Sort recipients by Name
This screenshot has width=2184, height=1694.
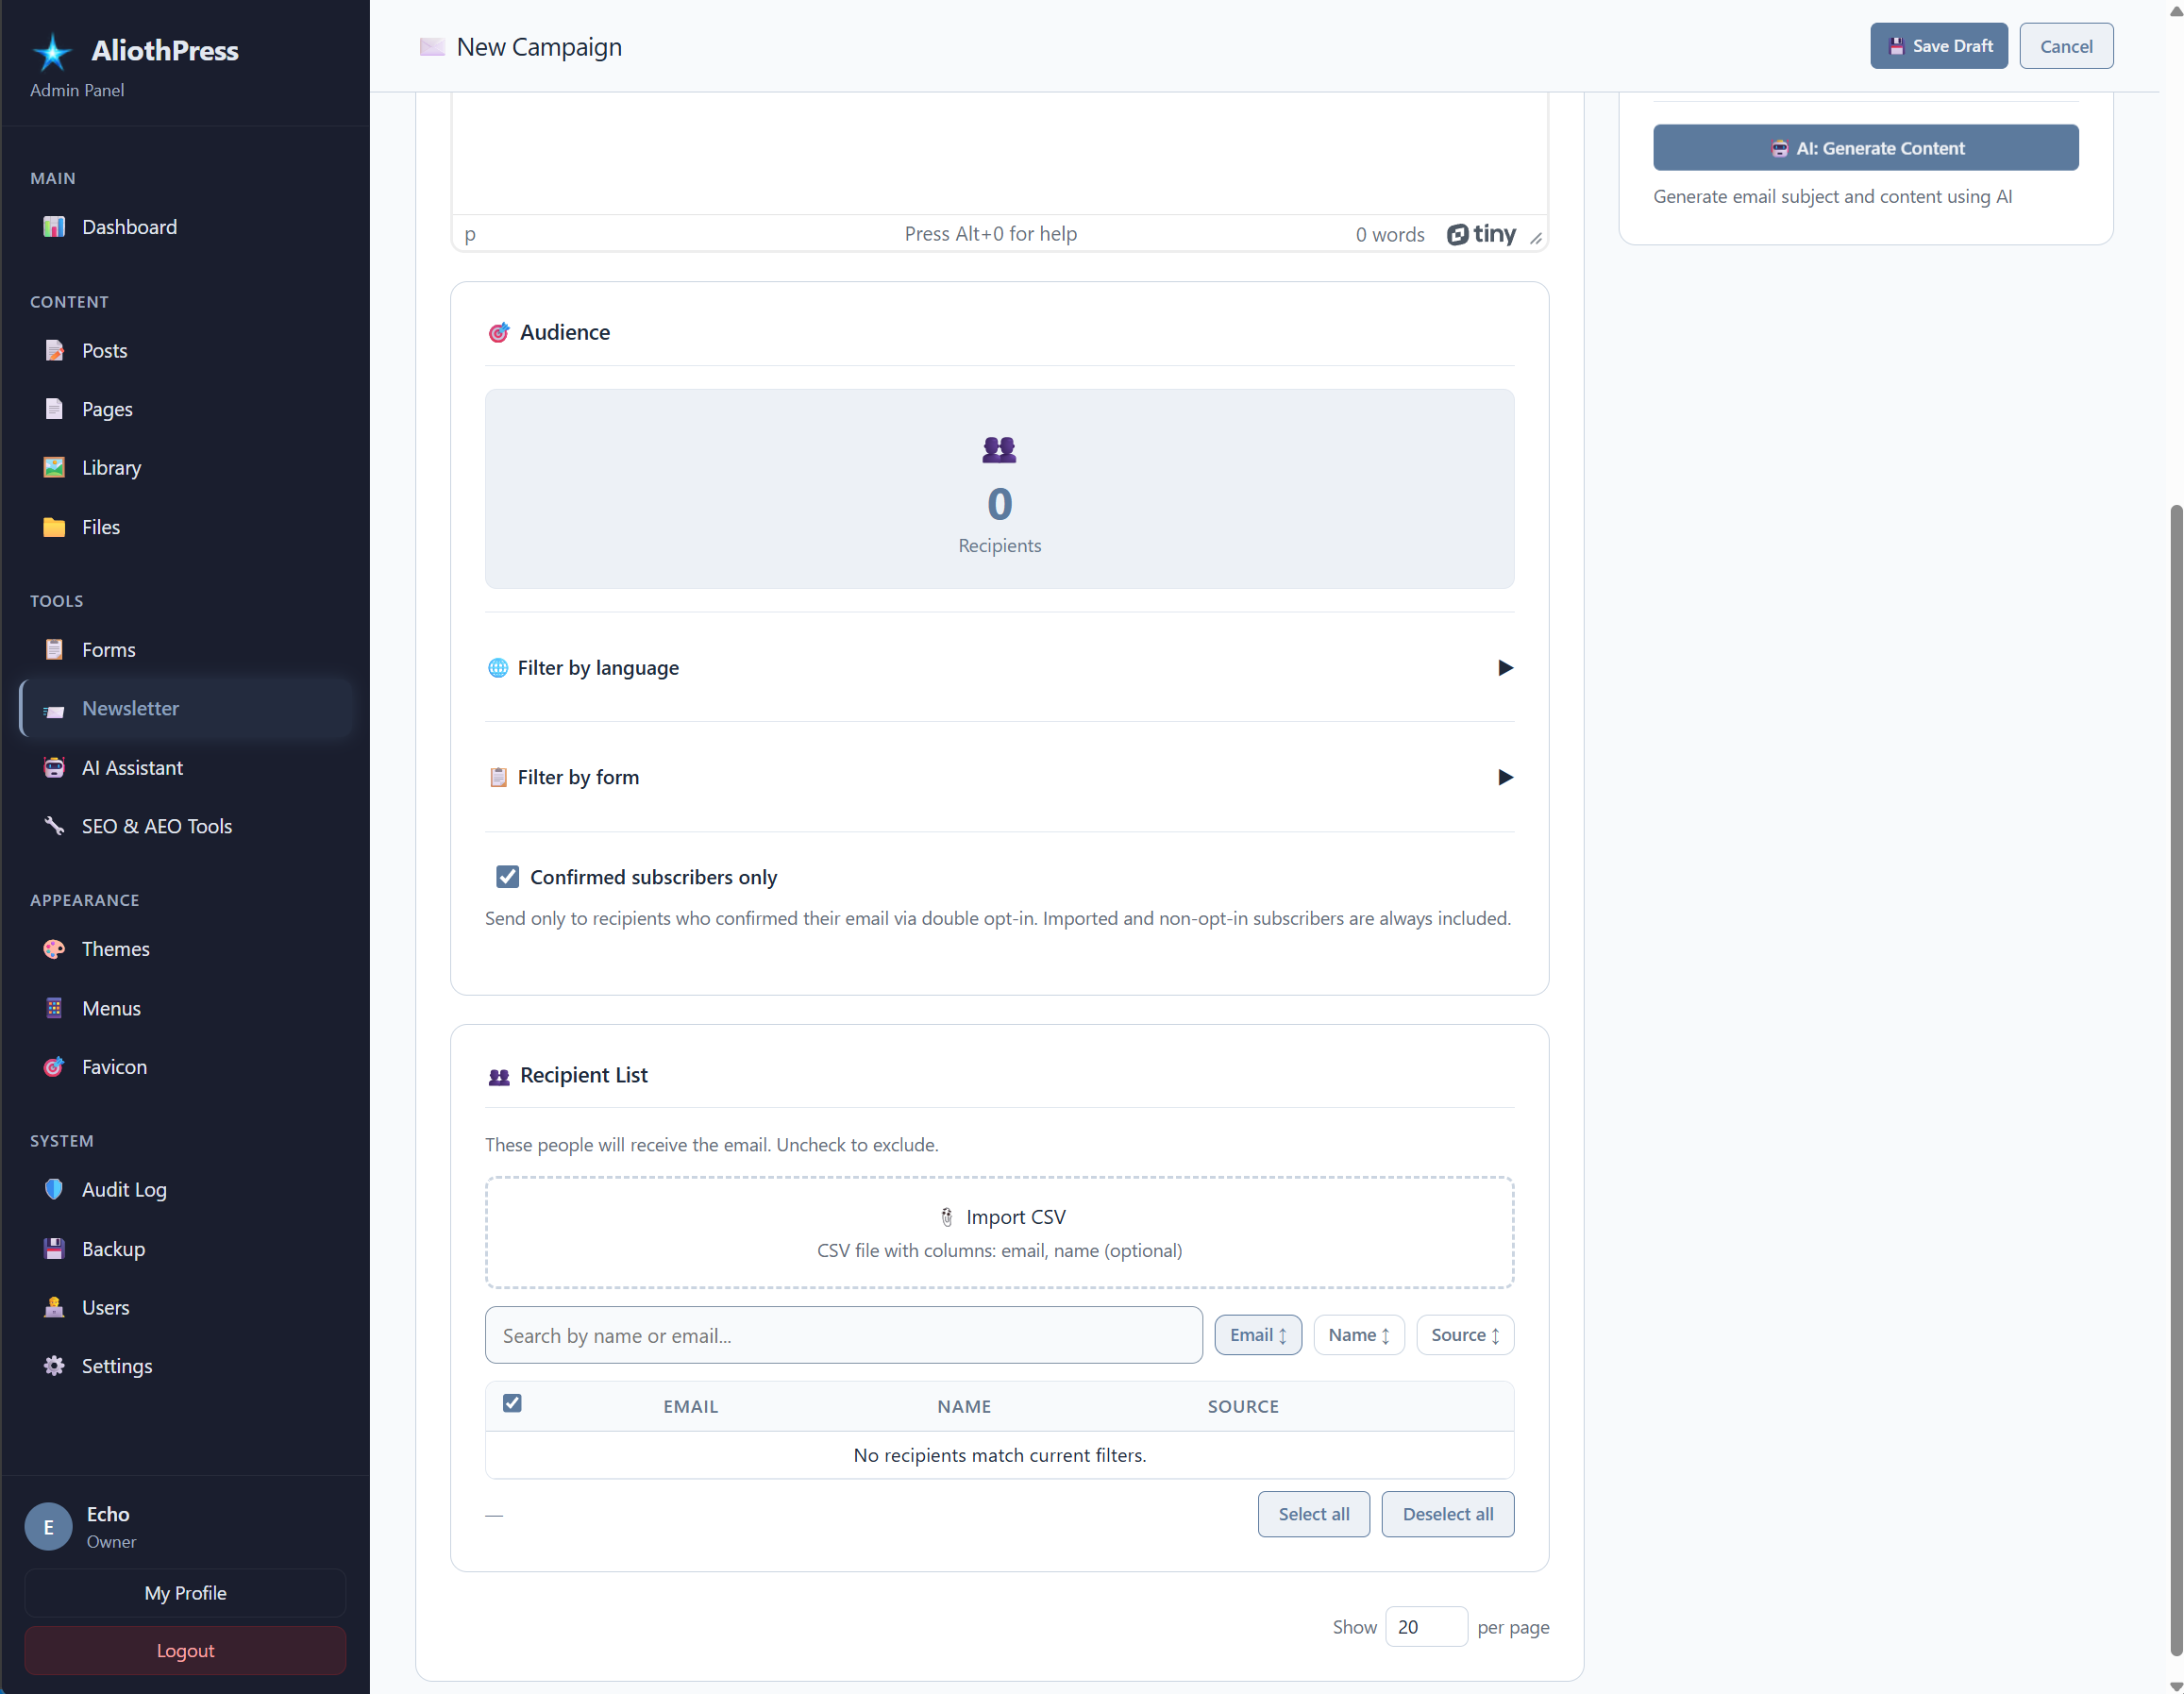coord(1358,1335)
